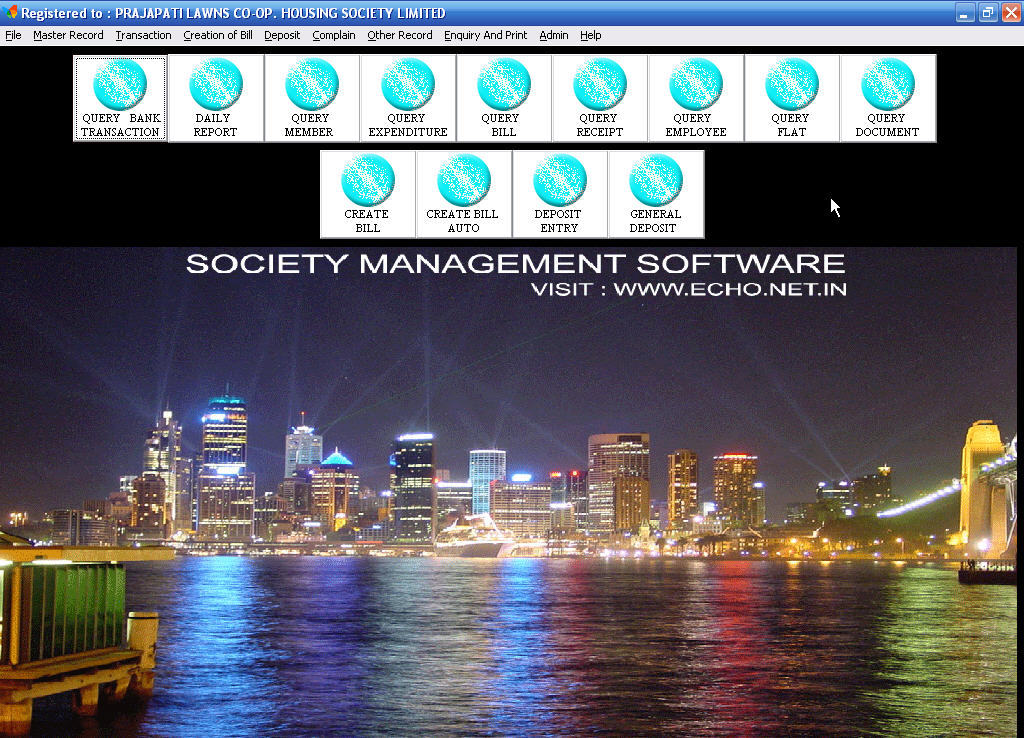Viewport: 1024px width, 738px height.
Task: Select the General Deposit icon
Action: 657,192
